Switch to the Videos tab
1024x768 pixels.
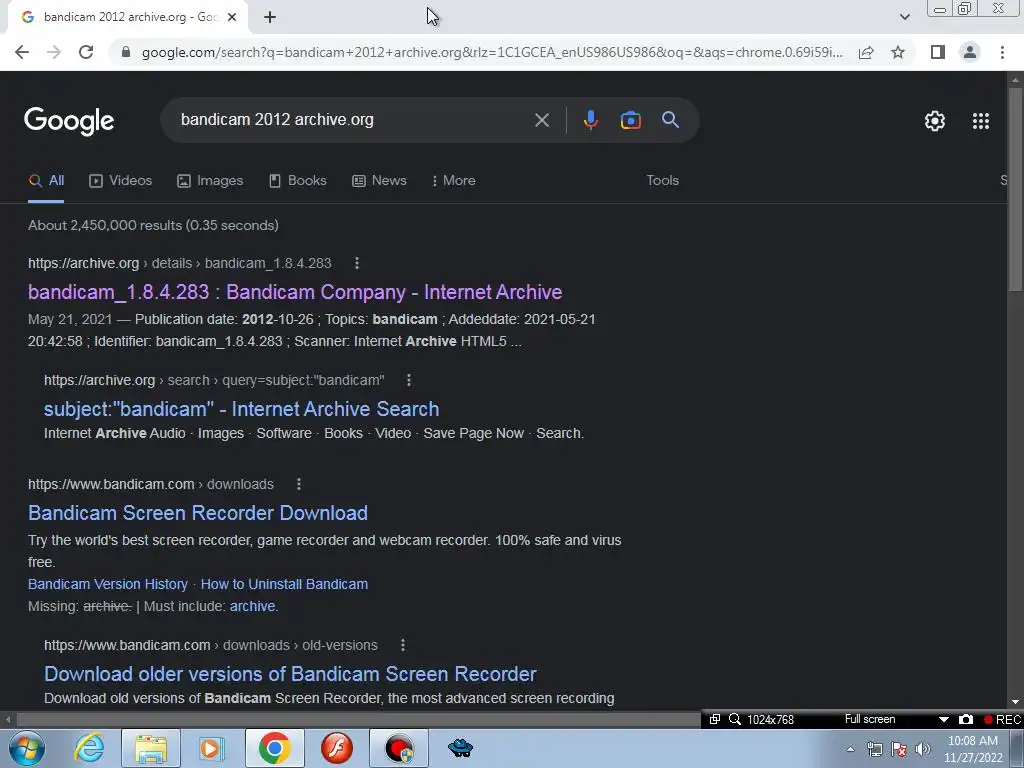[x=121, y=181]
